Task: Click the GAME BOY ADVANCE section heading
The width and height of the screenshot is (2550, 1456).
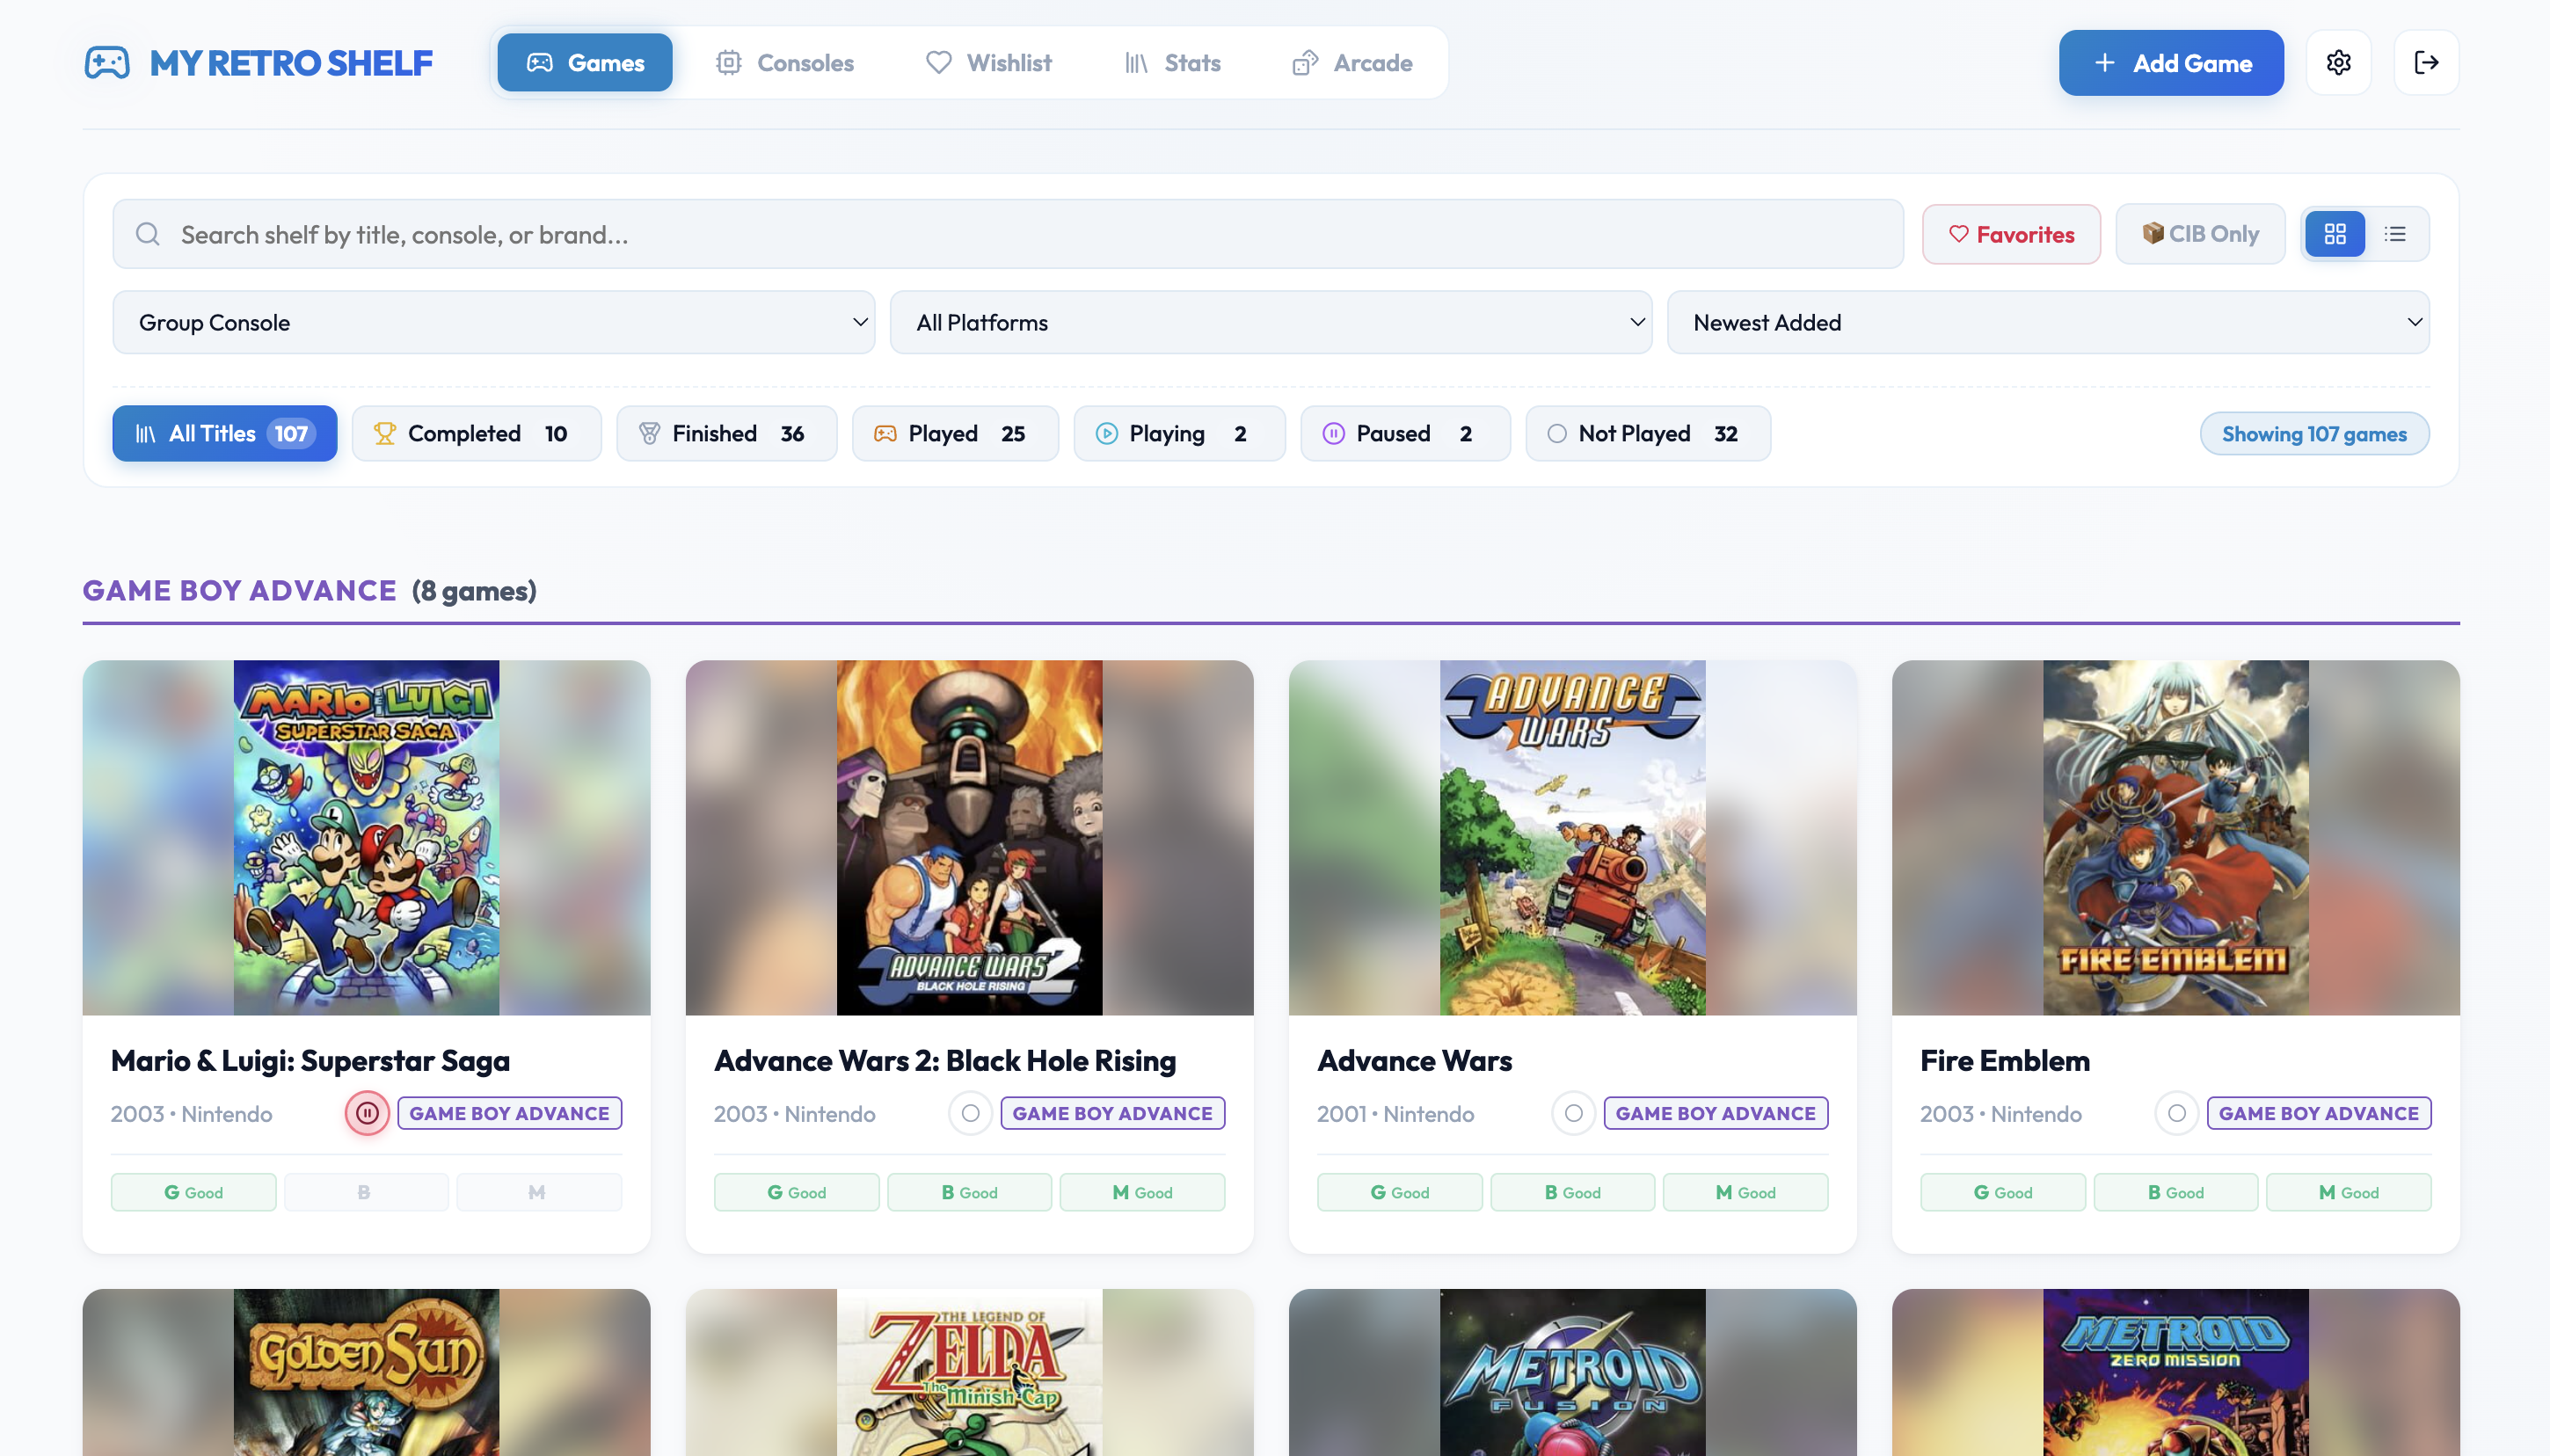Action: (x=240, y=590)
